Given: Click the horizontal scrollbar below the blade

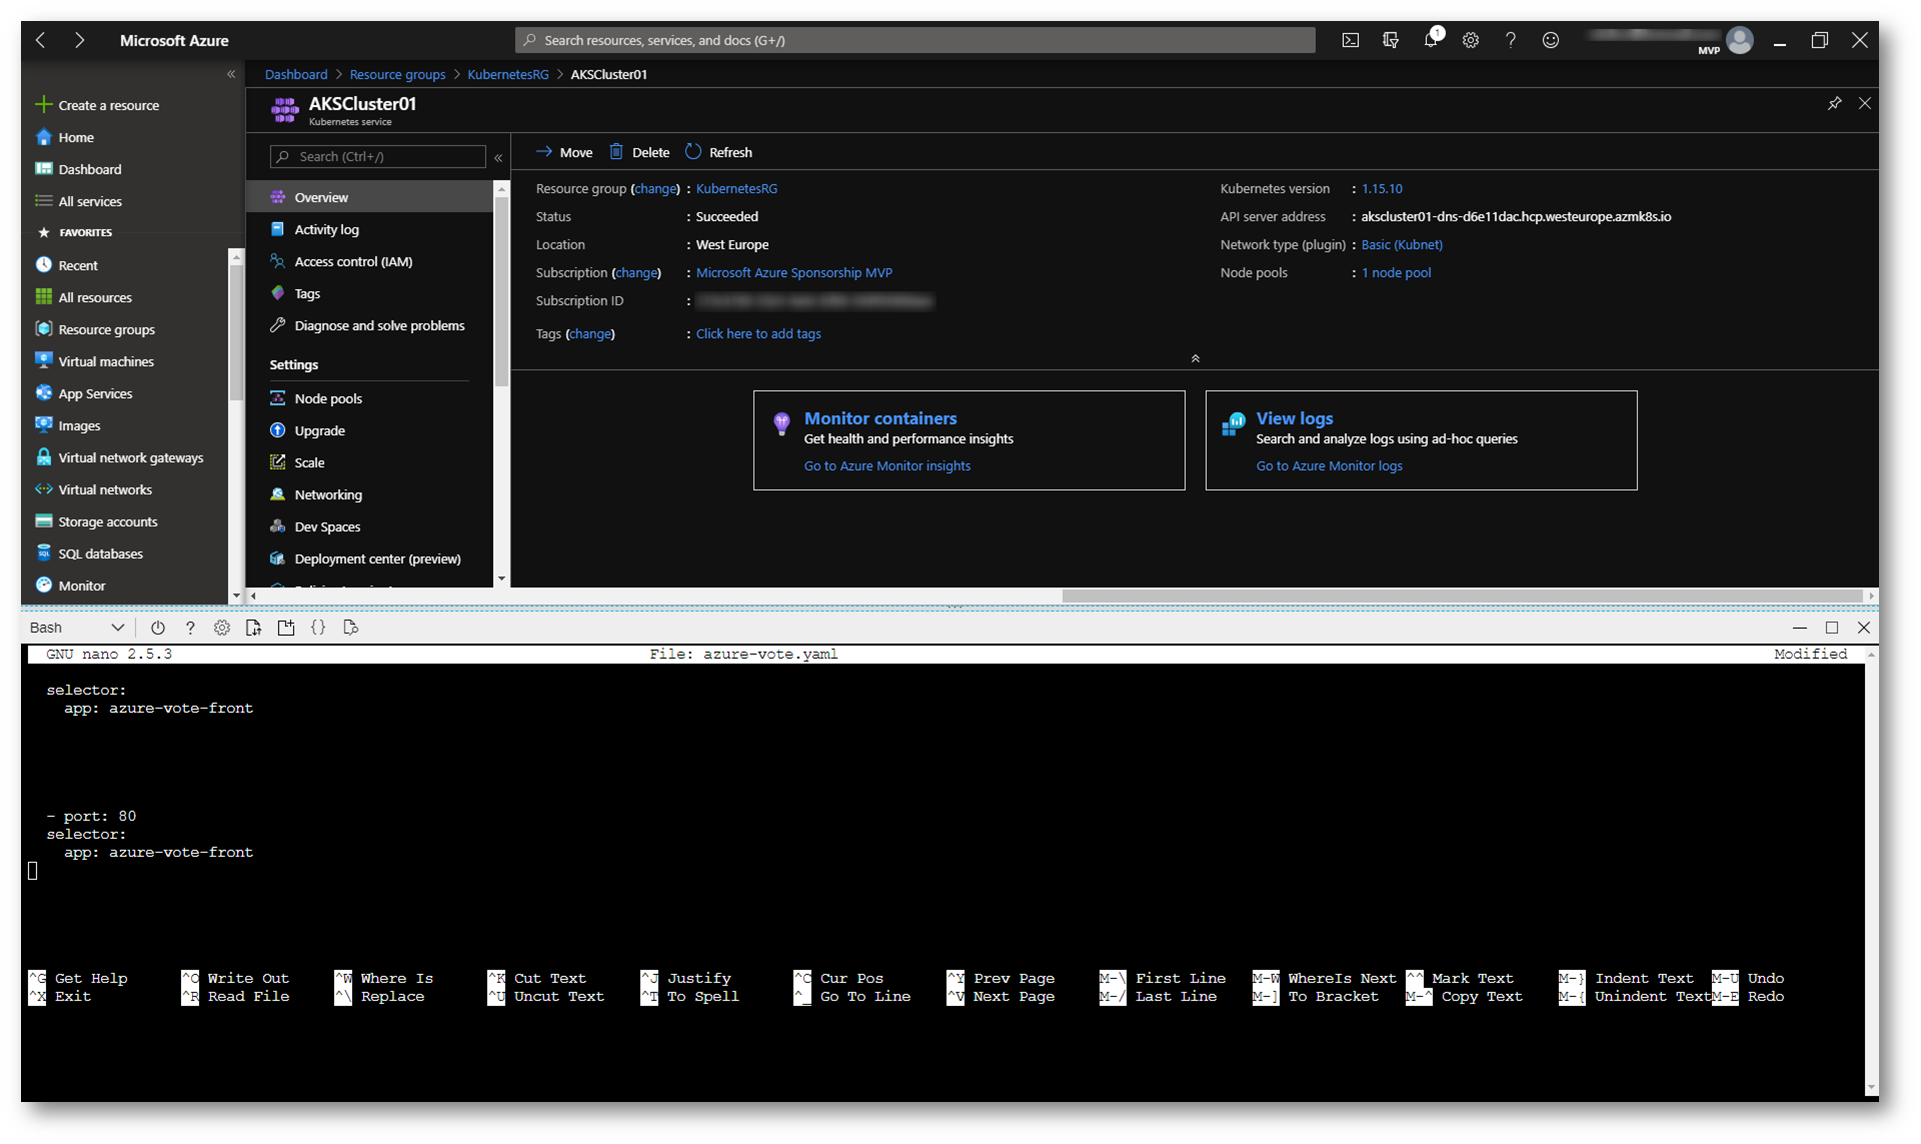Looking at the screenshot, I should 1460,596.
